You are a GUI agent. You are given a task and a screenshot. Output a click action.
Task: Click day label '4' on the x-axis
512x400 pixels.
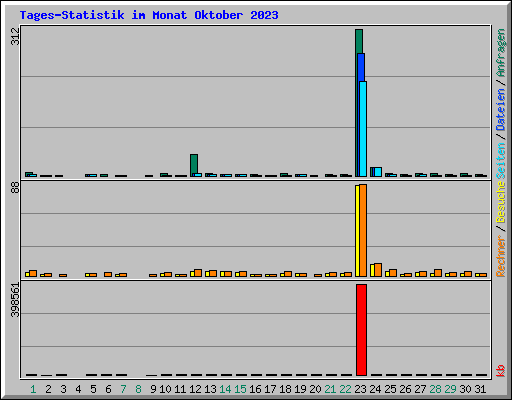78,389
